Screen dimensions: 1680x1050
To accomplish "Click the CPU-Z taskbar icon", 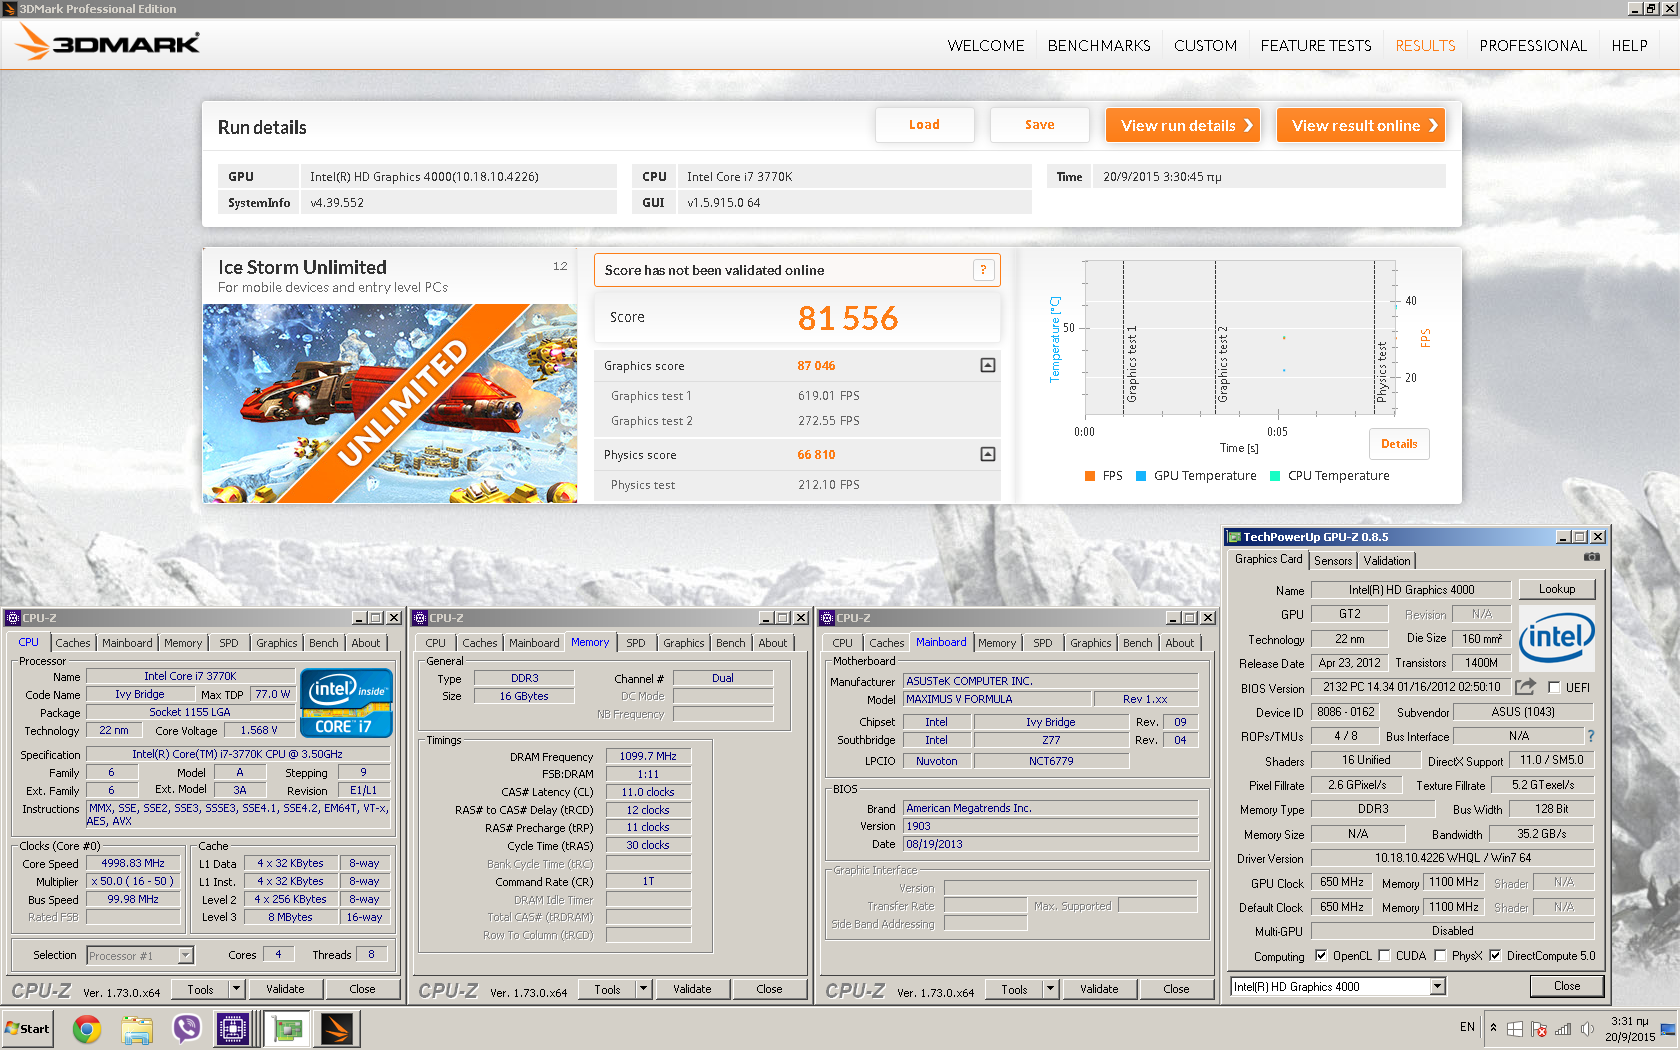I will click(x=233, y=1029).
